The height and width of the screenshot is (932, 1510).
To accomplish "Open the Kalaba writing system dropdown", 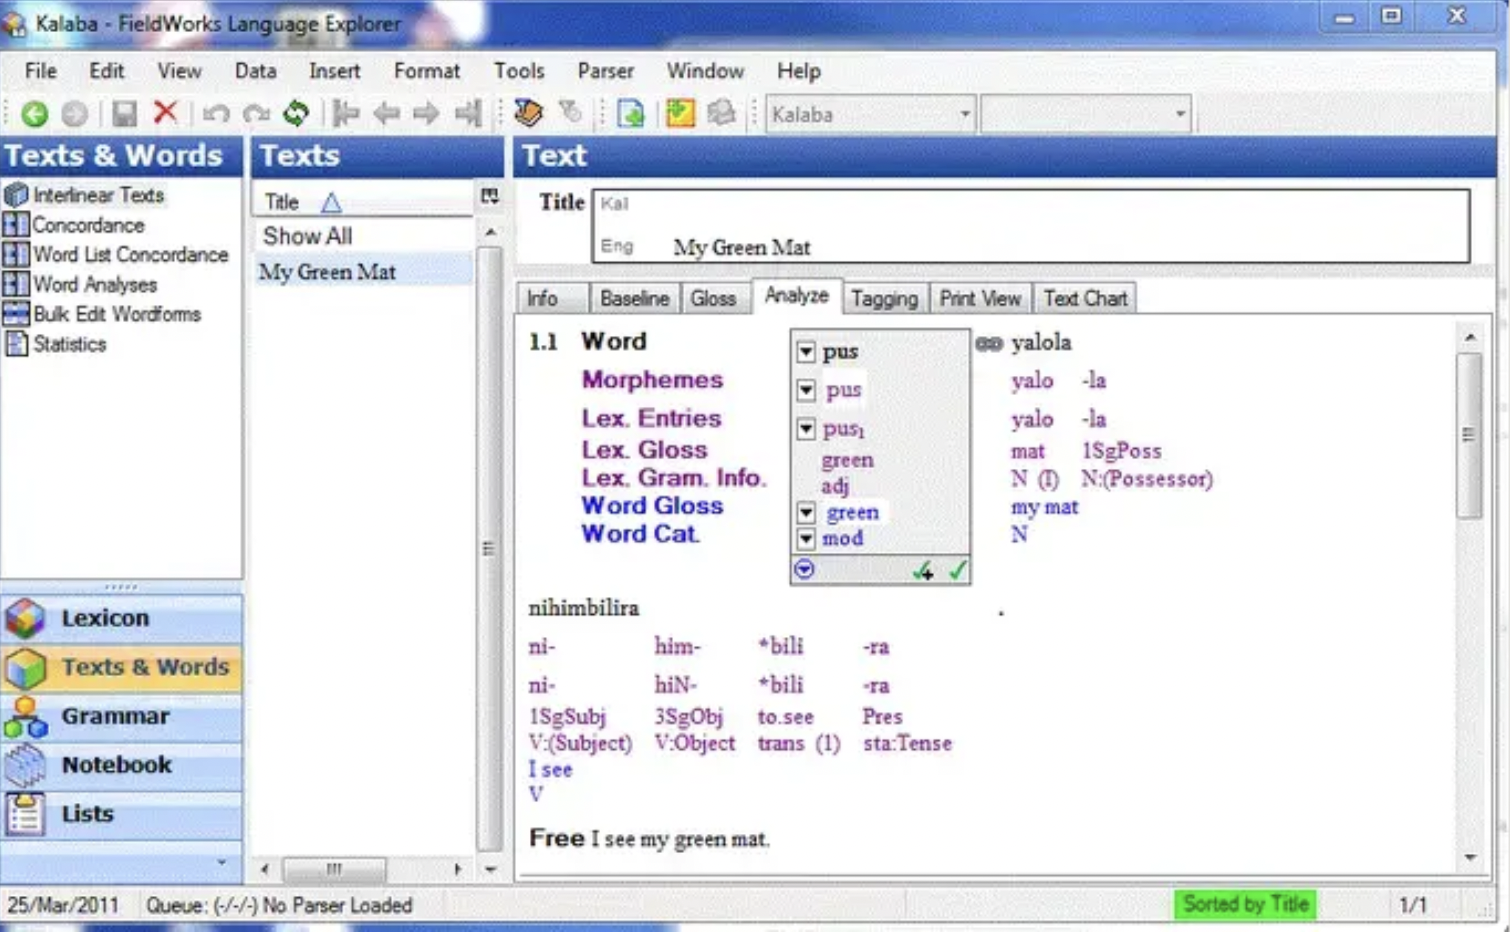I will pyautogui.click(x=964, y=114).
